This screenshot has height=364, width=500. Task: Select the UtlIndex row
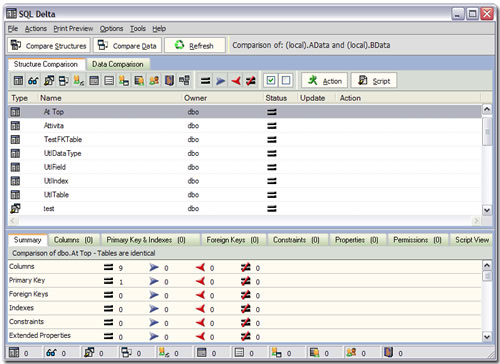[x=245, y=181]
